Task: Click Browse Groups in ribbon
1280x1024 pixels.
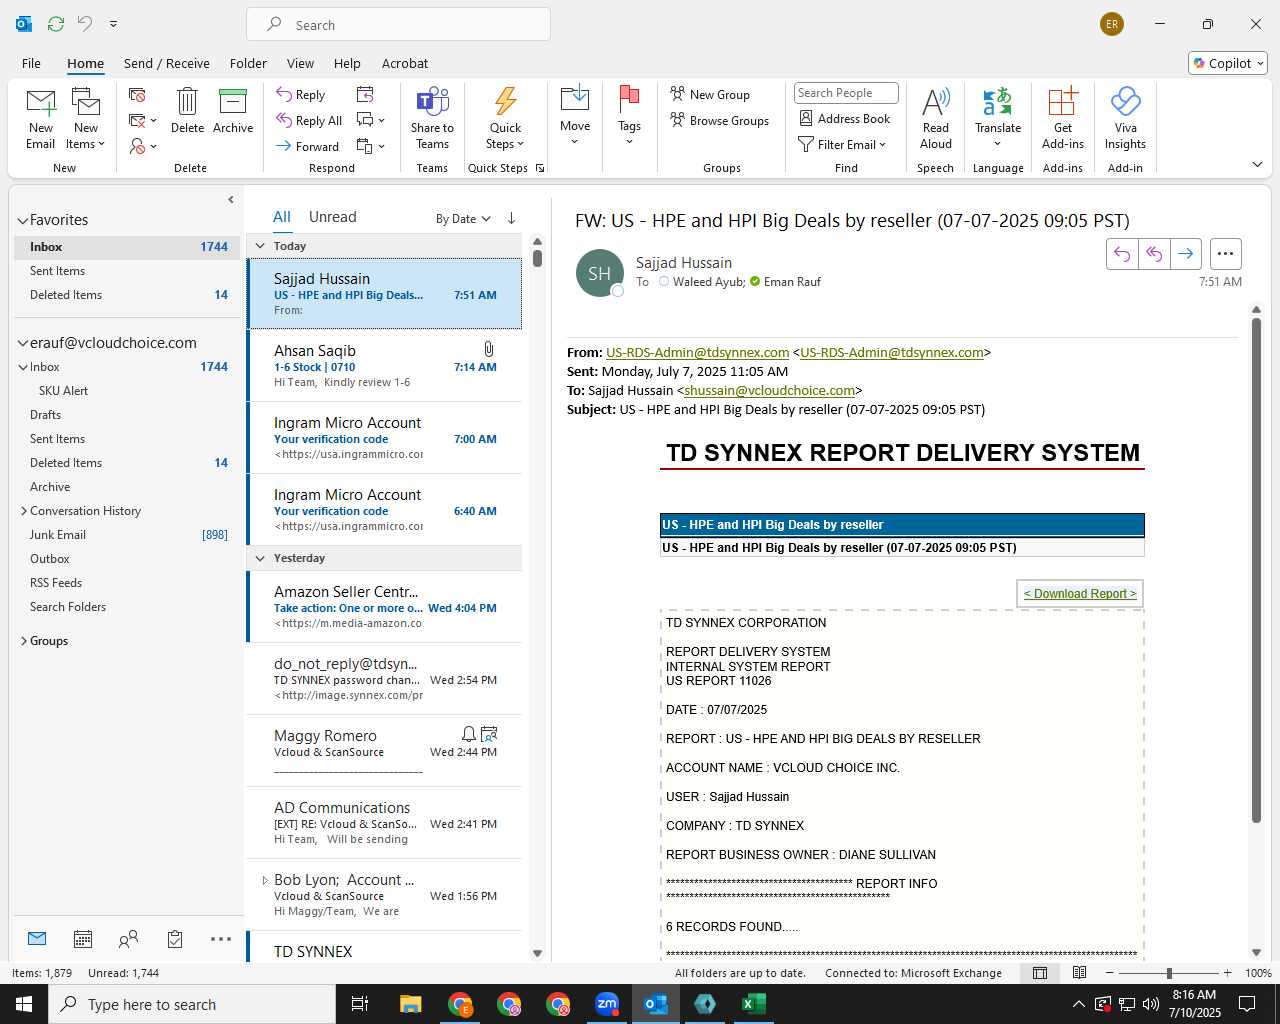Action: (x=720, y=120)
